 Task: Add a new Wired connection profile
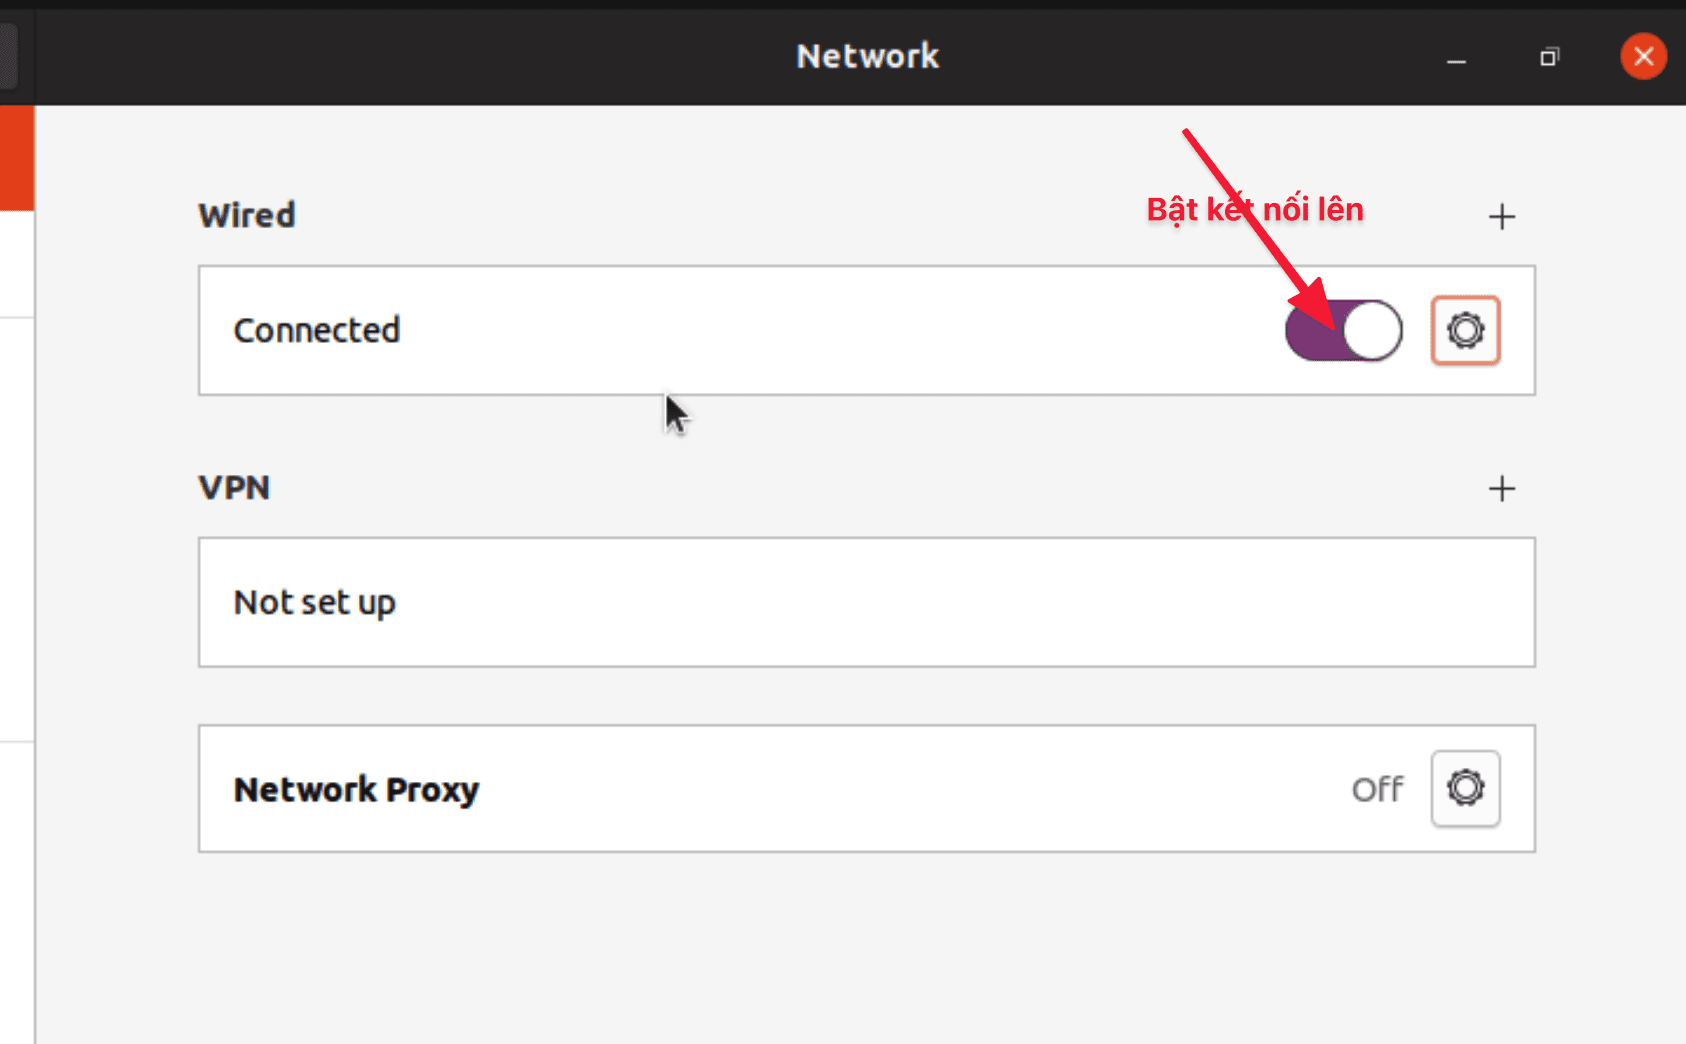pos(1501,216)
